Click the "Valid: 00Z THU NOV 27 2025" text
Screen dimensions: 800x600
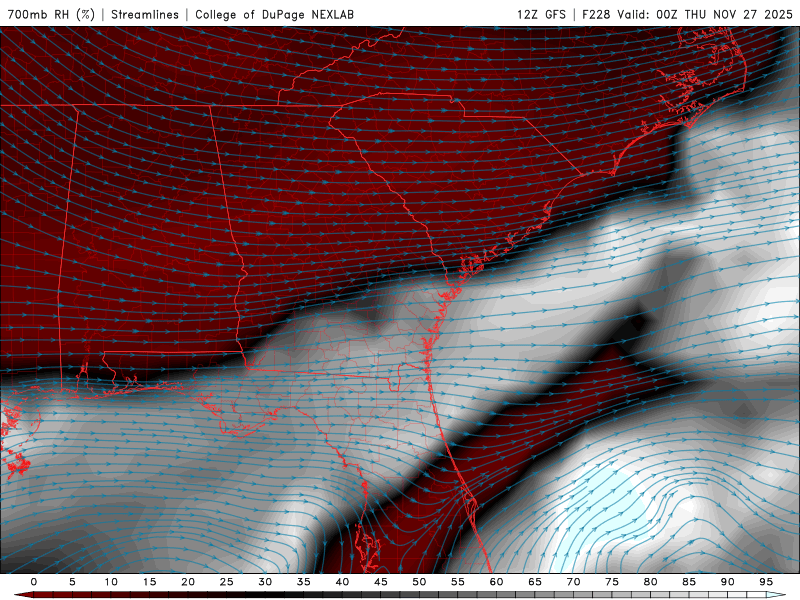coord(705,14)
